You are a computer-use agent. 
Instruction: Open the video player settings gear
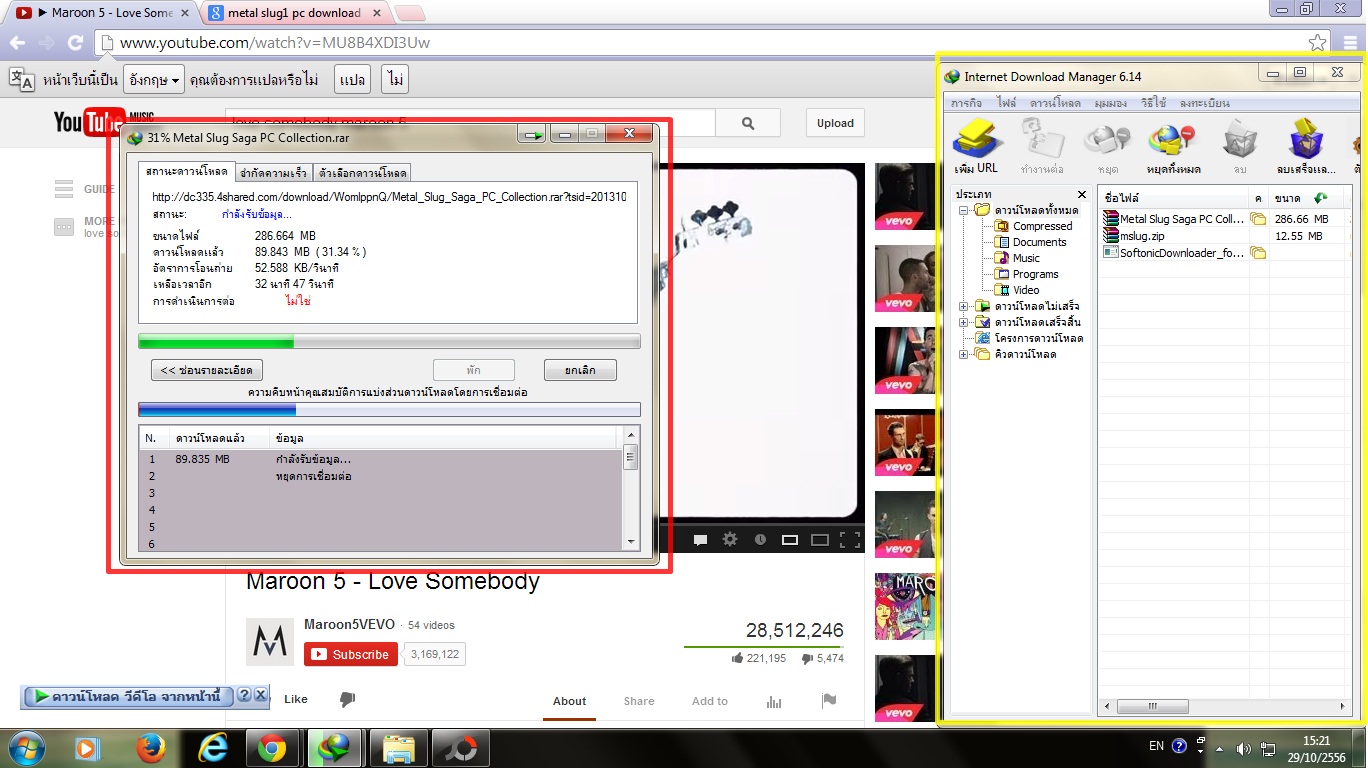click(730, 540)
